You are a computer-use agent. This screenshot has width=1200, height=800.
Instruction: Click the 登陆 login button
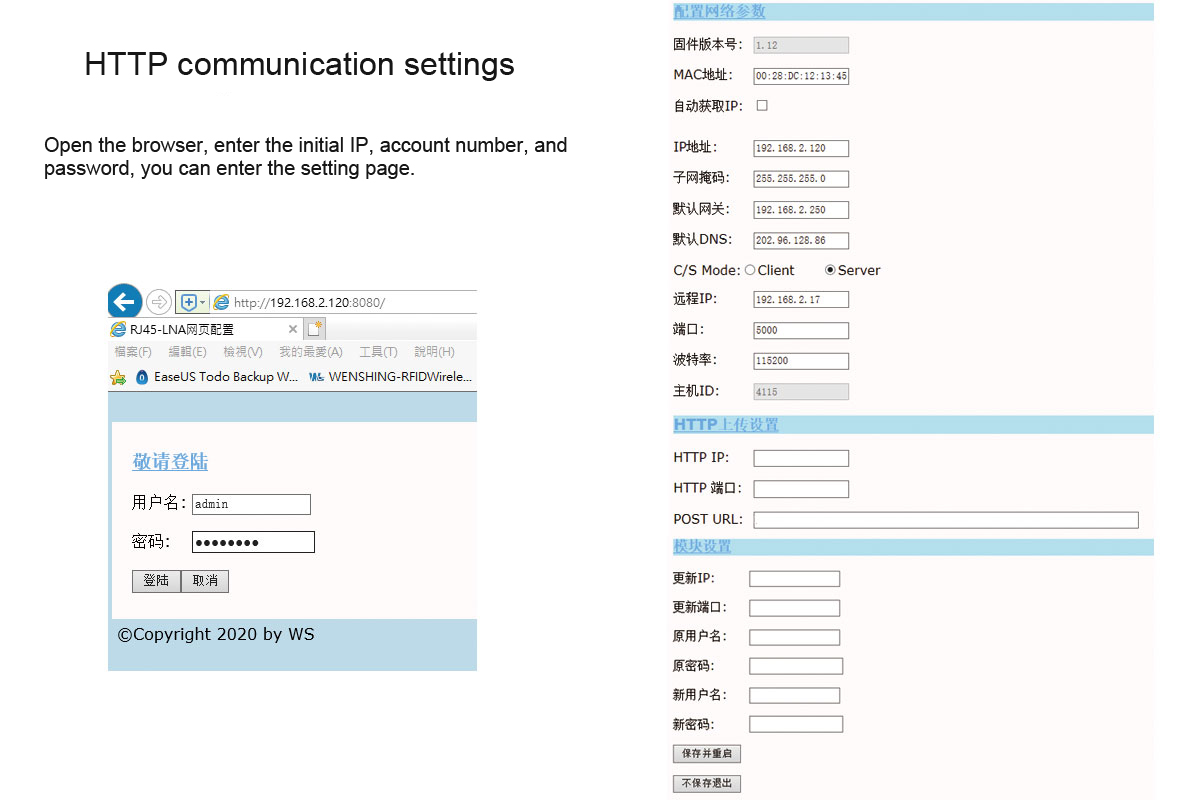click(156, 581)
